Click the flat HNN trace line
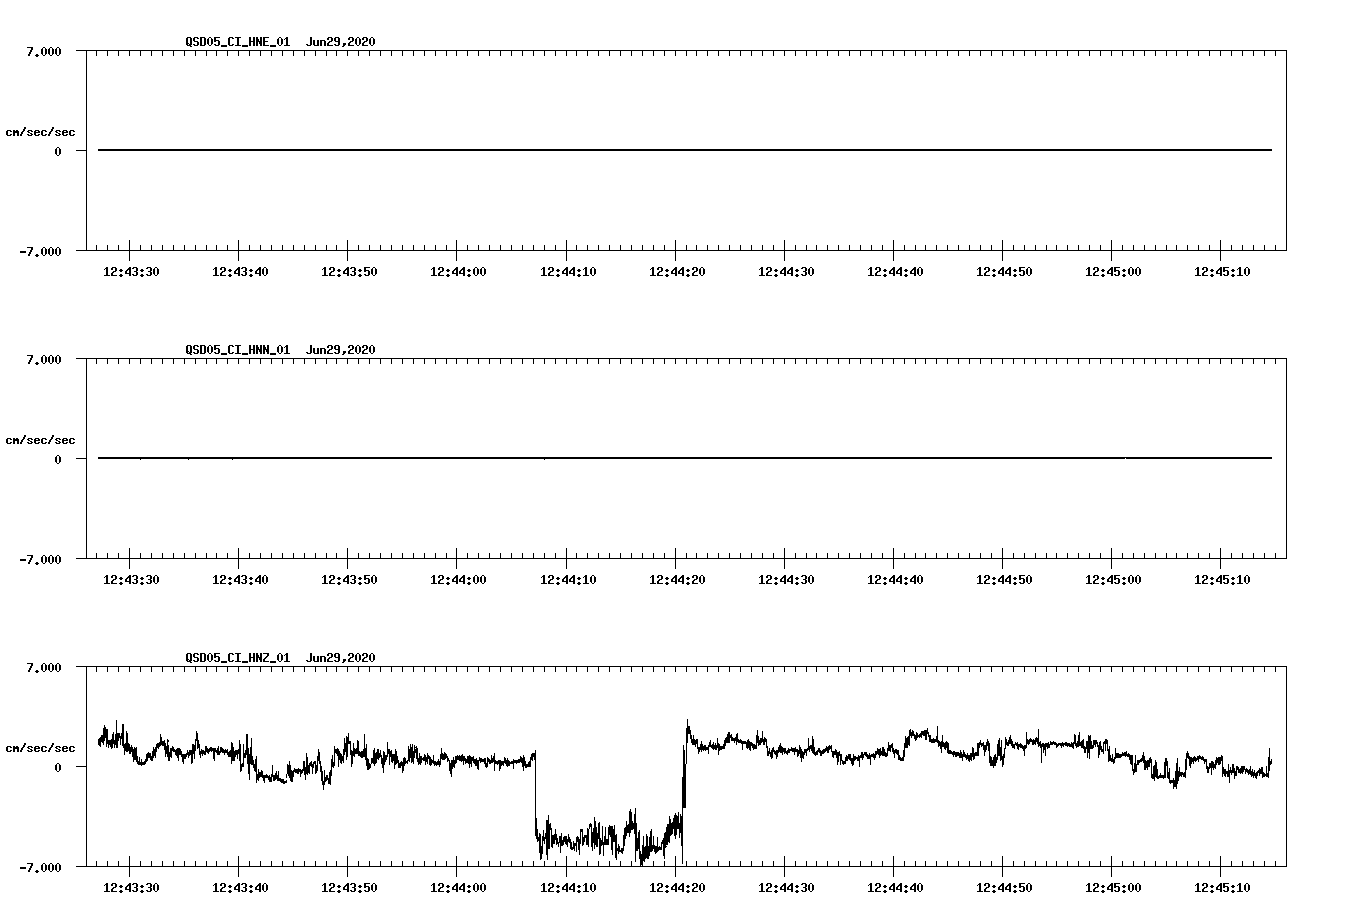The image size is (1358, 924). (685, 458)
